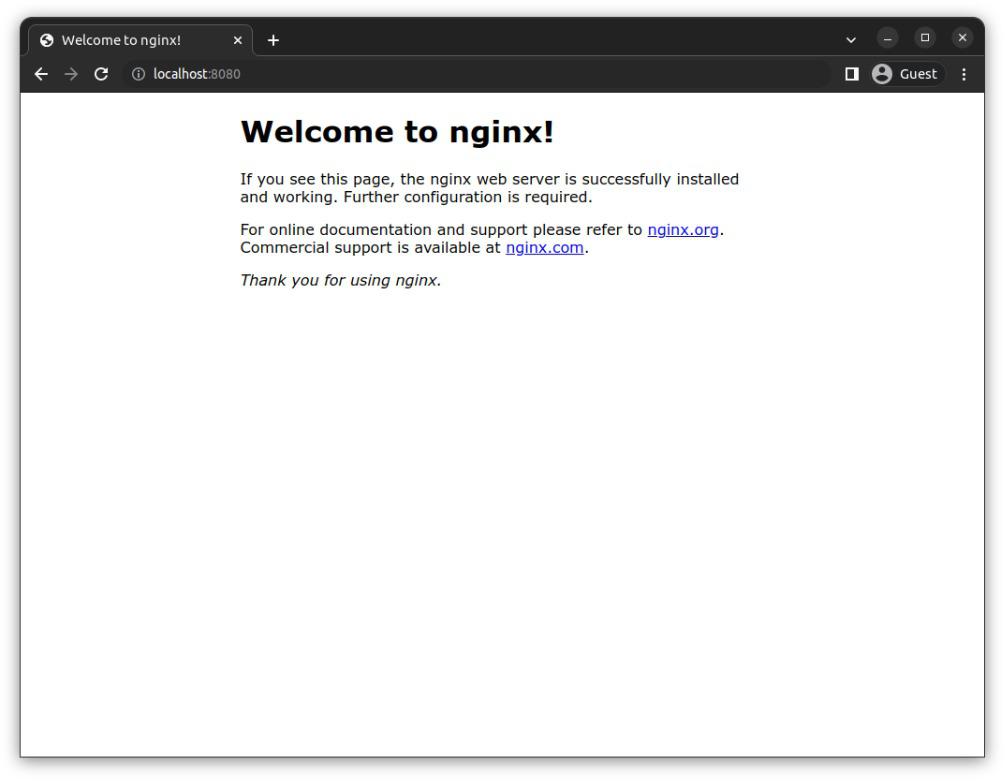Follow the nginx.org documentation link
This screenshot has height=781, width=1006.
point(684,229)
